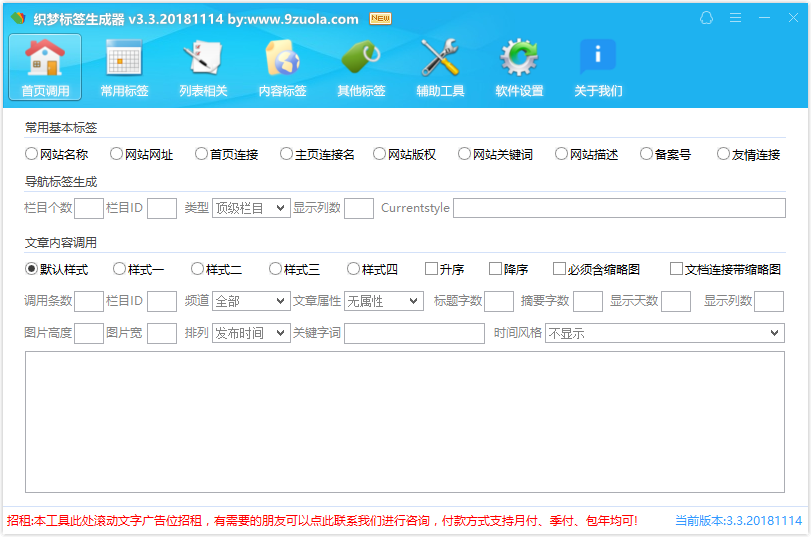Focus the 图片宽 input field
811x537 pixels.
tap(162, 333)
